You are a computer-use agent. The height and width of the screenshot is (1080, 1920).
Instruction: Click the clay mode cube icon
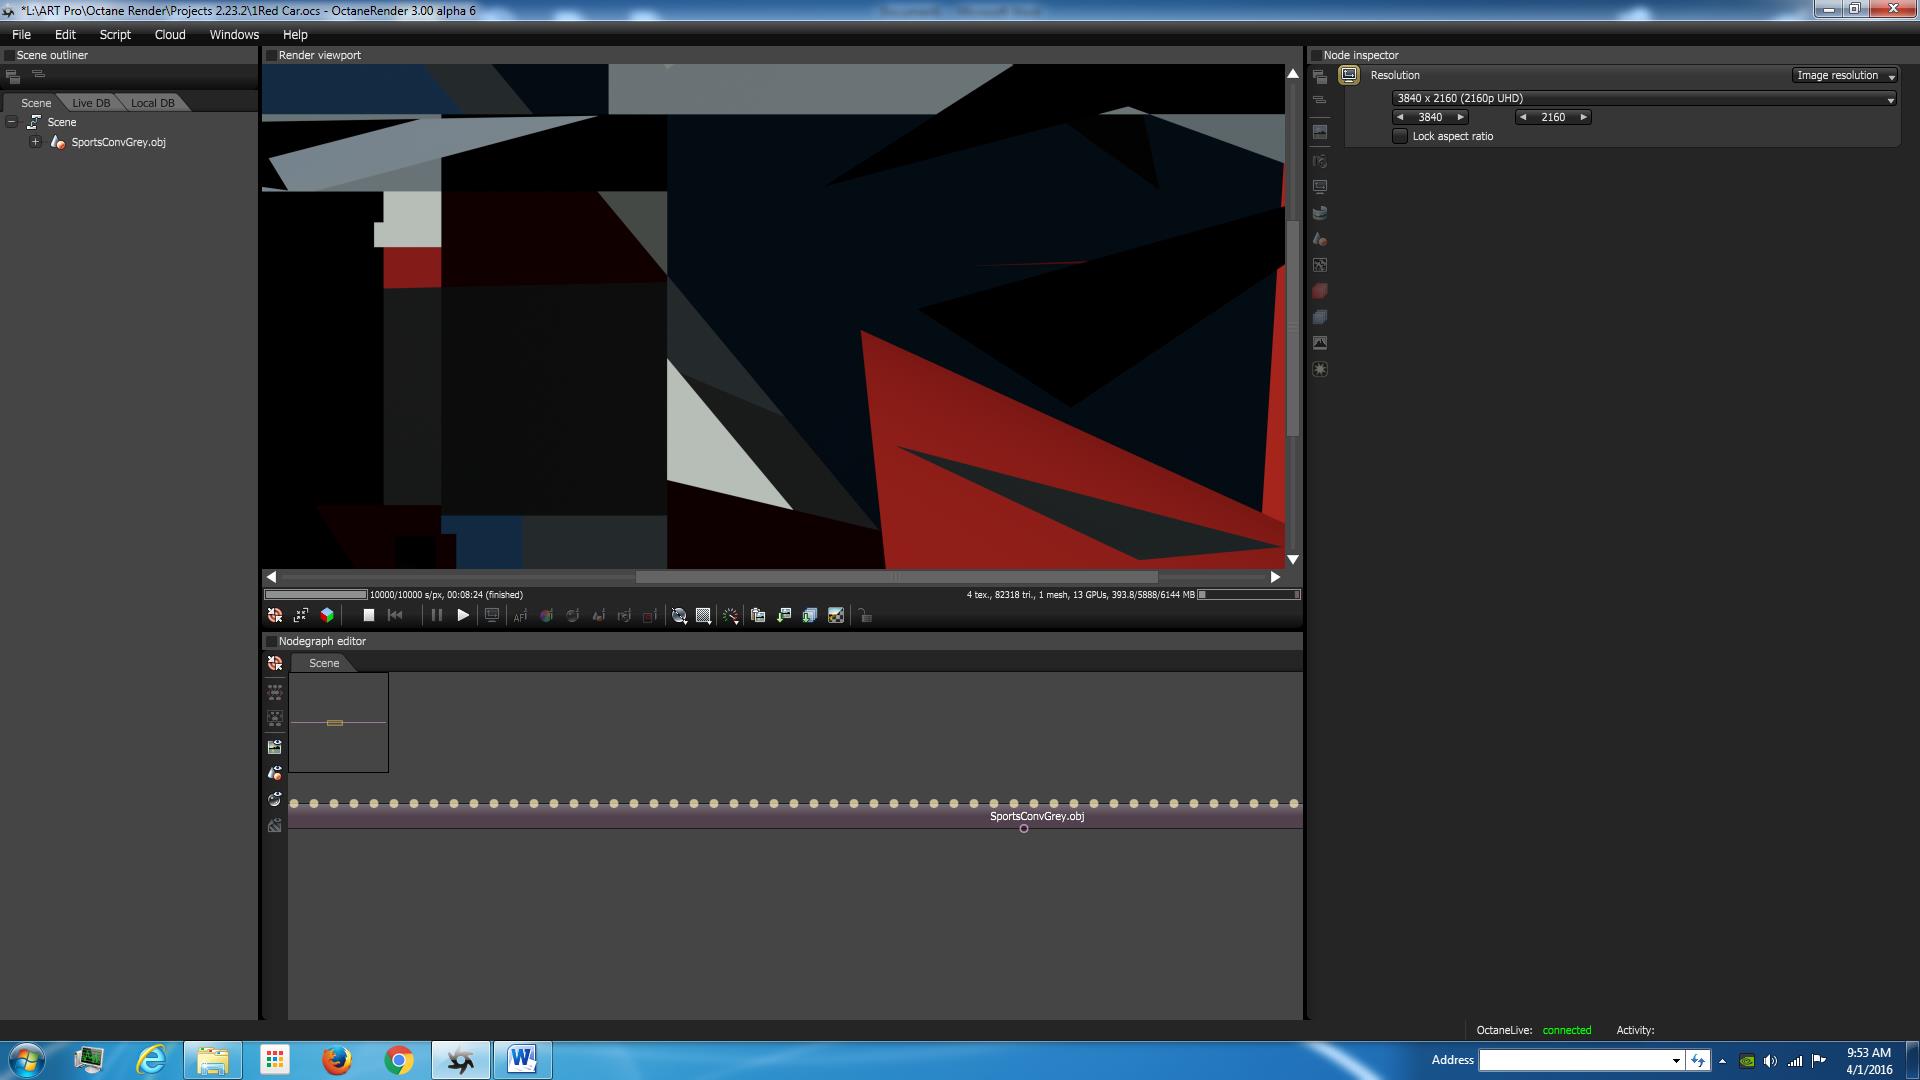(x=327, y=615)
